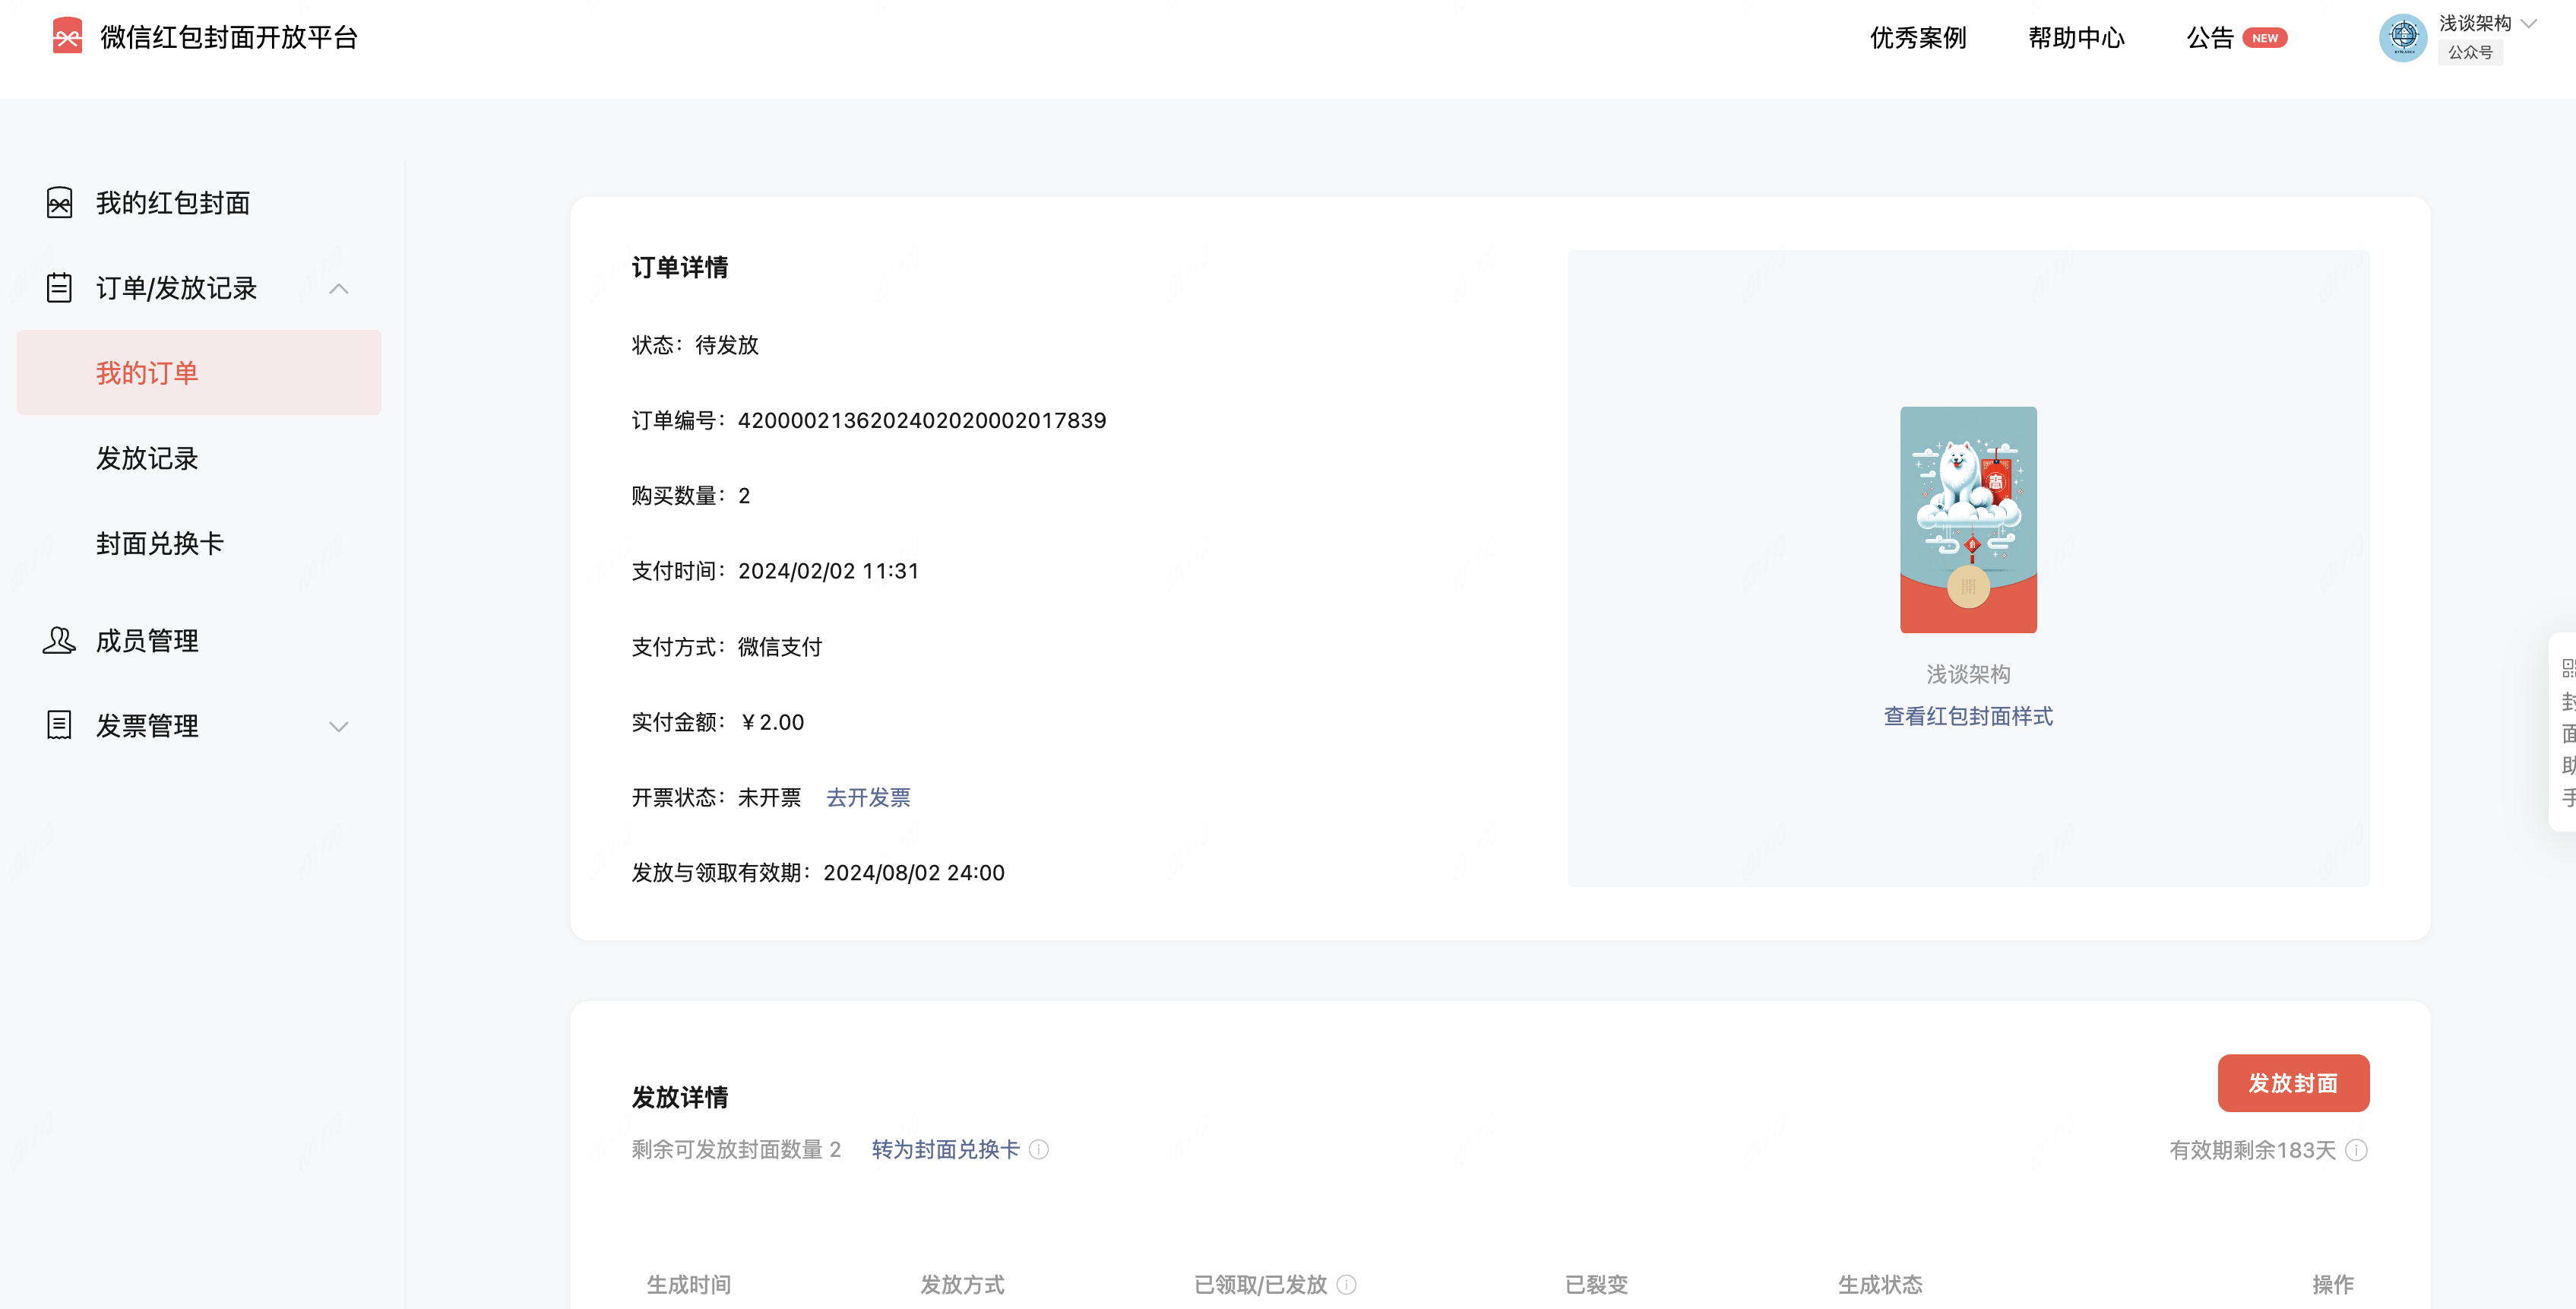Viewport: 2576px width, 1309px height.
Task: Open the 浅谈架构 account dropdown arrow
Action: click(2529, 23)
